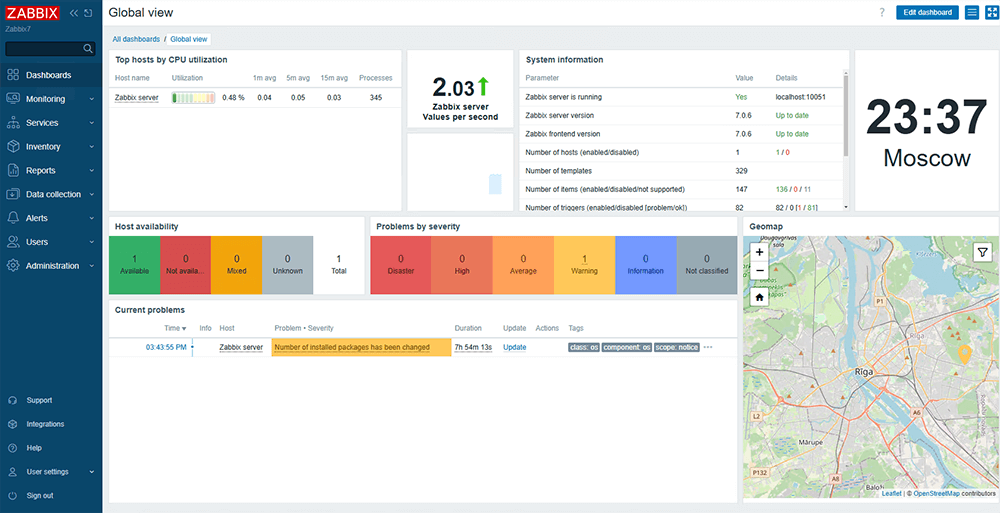Click the green Available host tile

pos(135,265)
